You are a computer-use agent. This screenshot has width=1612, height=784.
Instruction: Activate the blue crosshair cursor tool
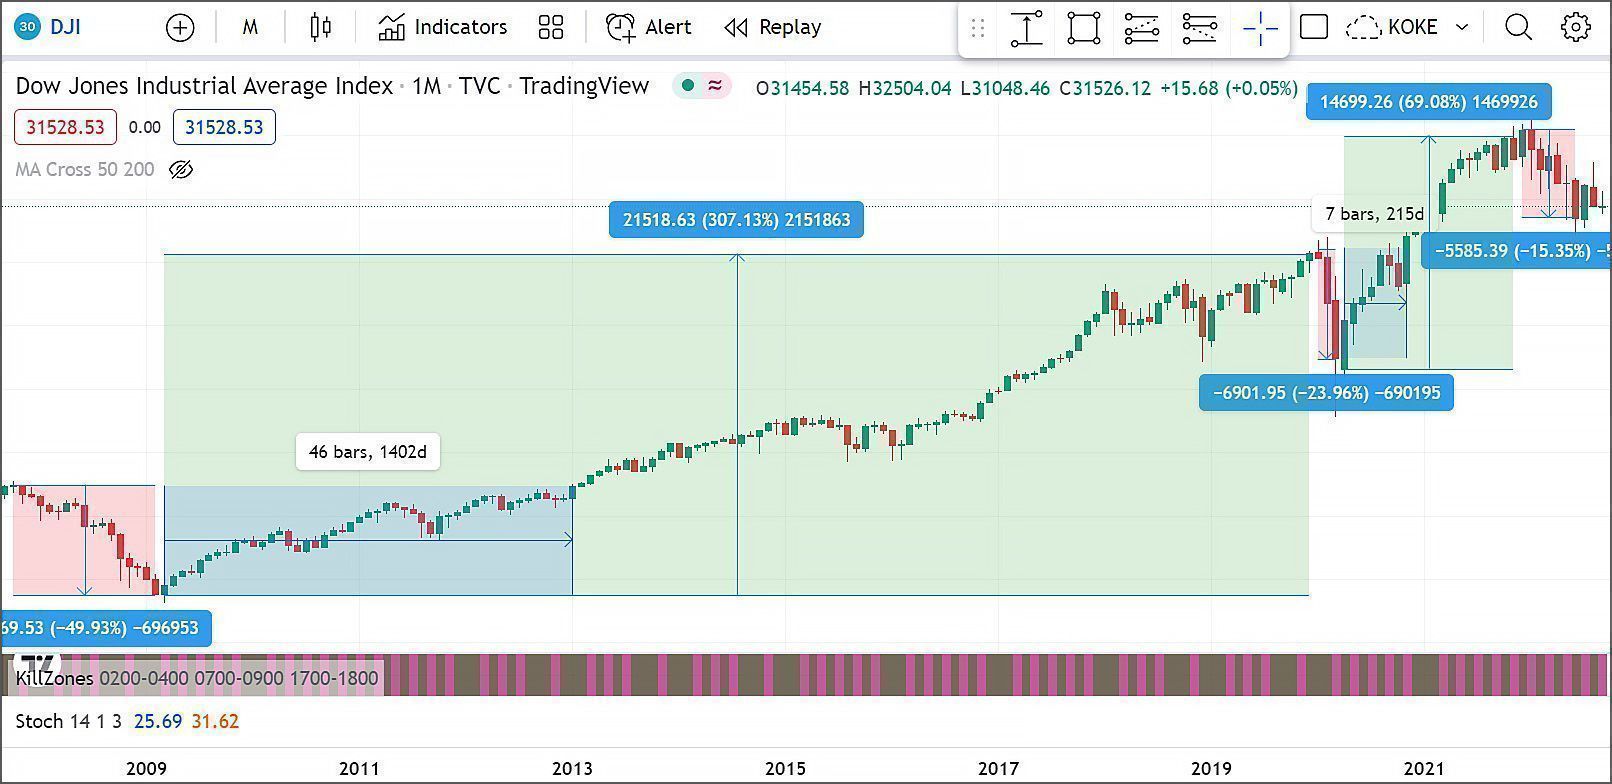(x=1260, y=28)
